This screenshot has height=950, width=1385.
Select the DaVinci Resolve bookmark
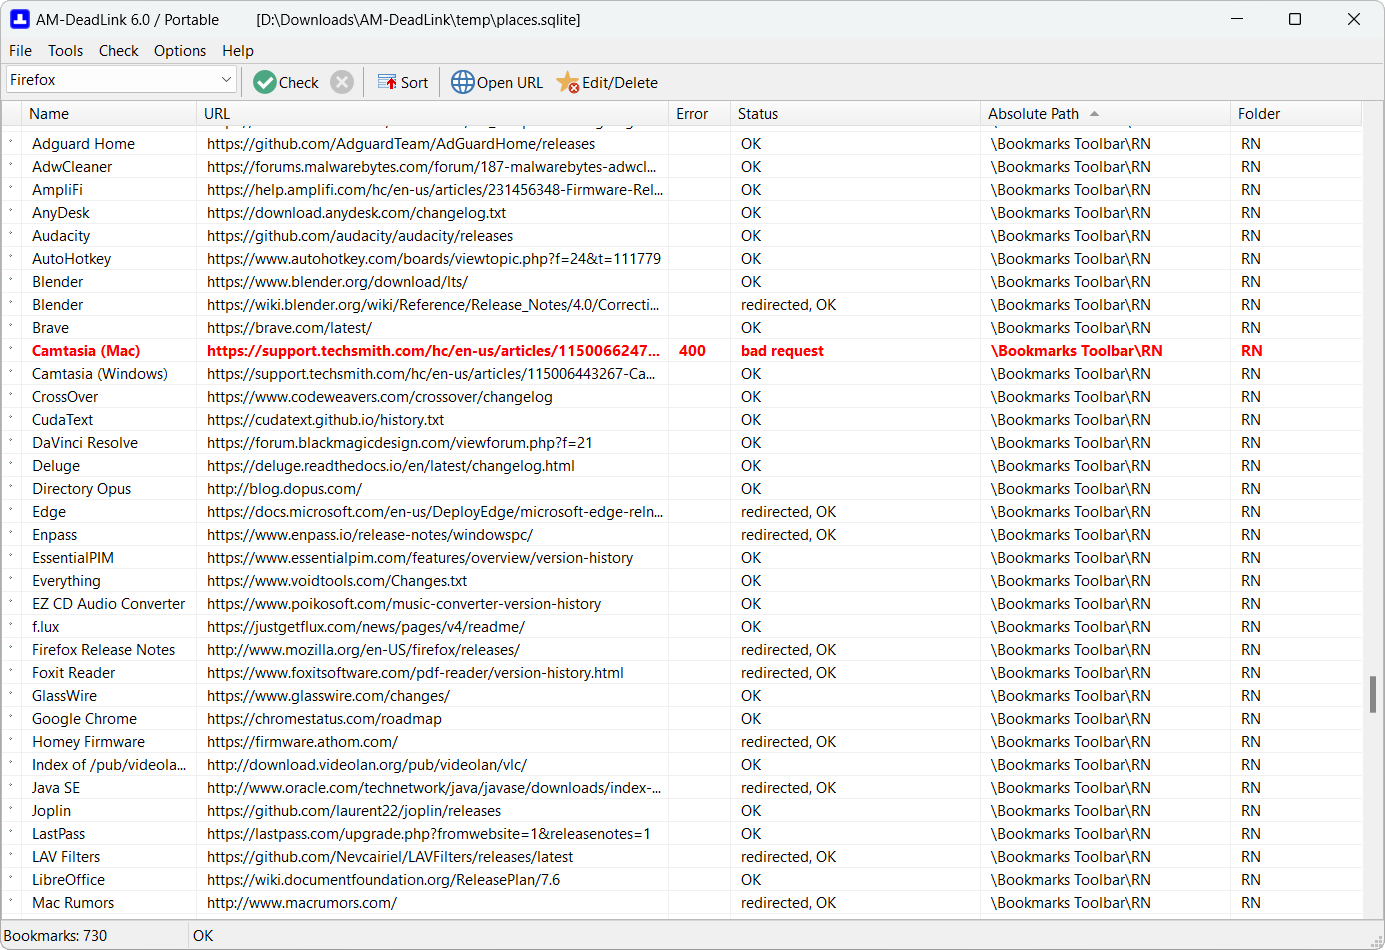coord(85,443)
